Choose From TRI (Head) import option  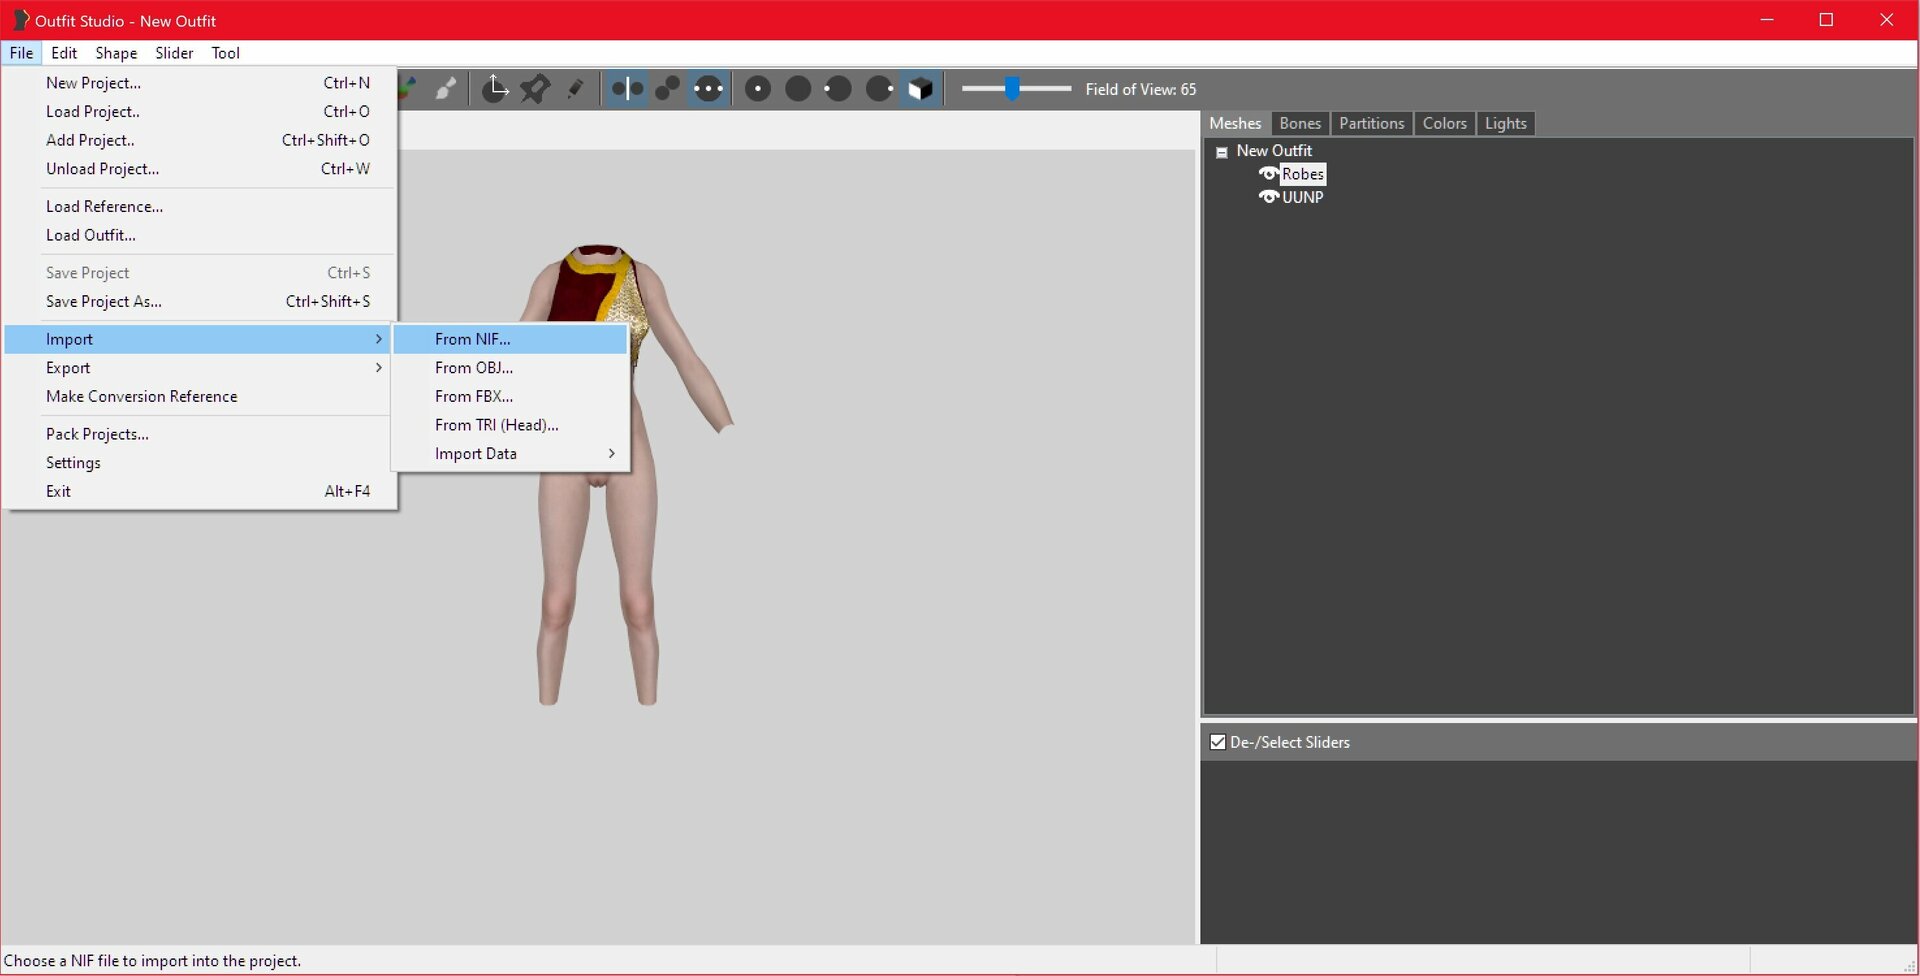click(510, 425)
